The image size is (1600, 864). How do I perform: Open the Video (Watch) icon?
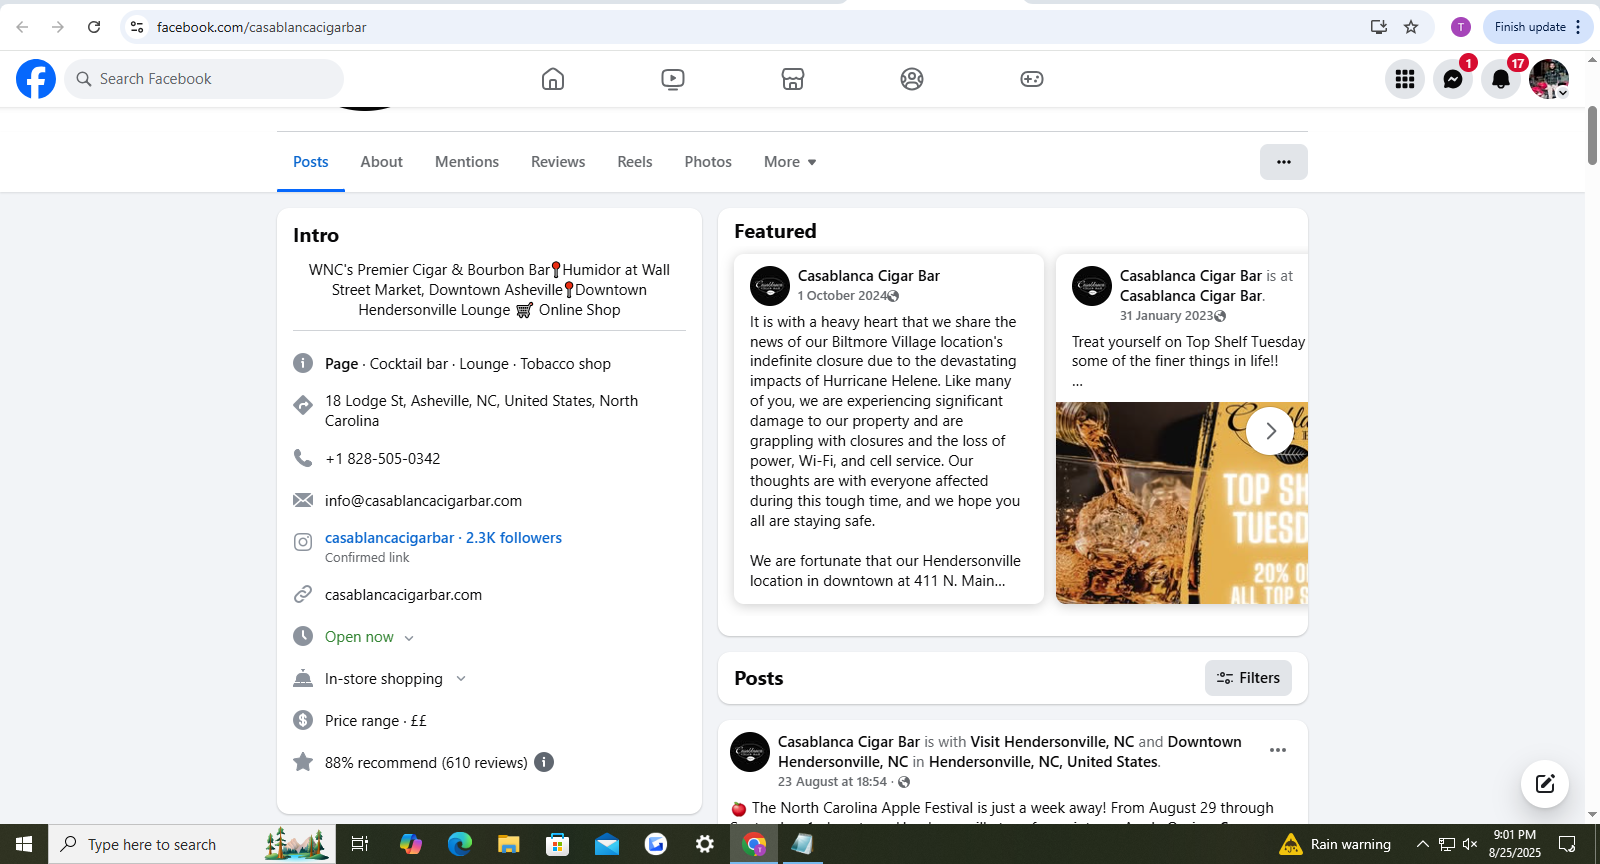coord(673,79)
